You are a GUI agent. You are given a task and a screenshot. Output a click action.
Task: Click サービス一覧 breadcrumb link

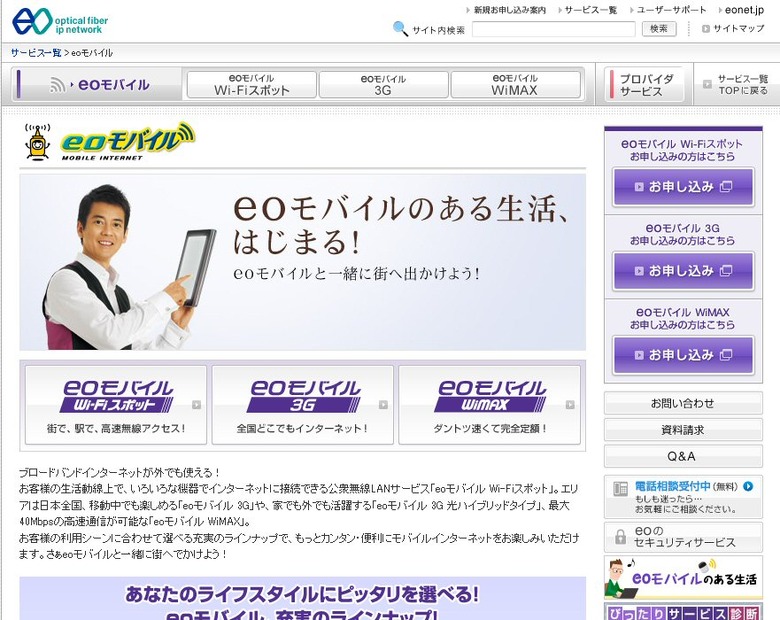36,53
